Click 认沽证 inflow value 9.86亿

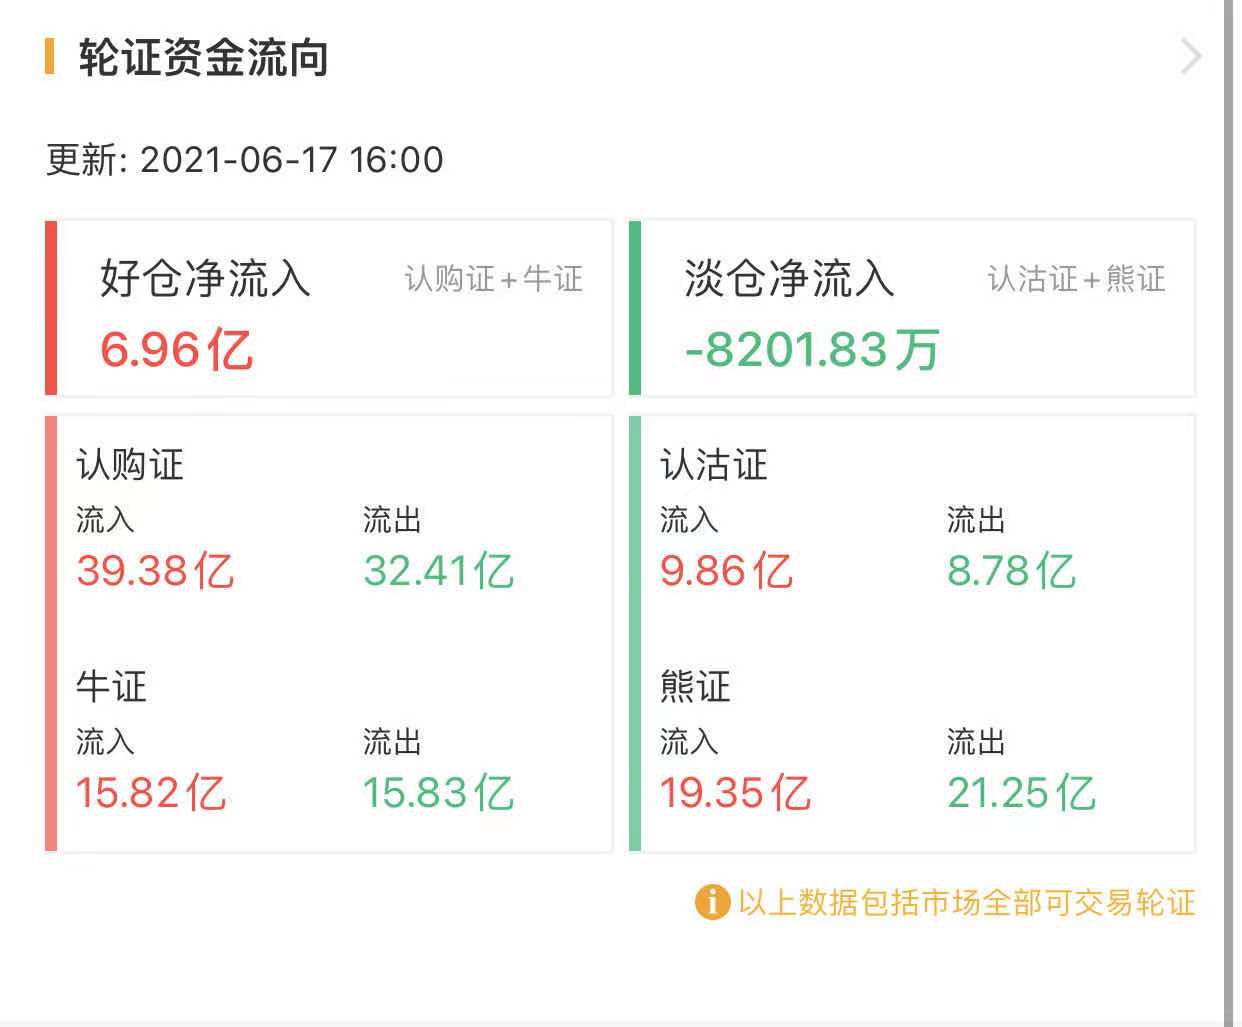coord(726,571)
